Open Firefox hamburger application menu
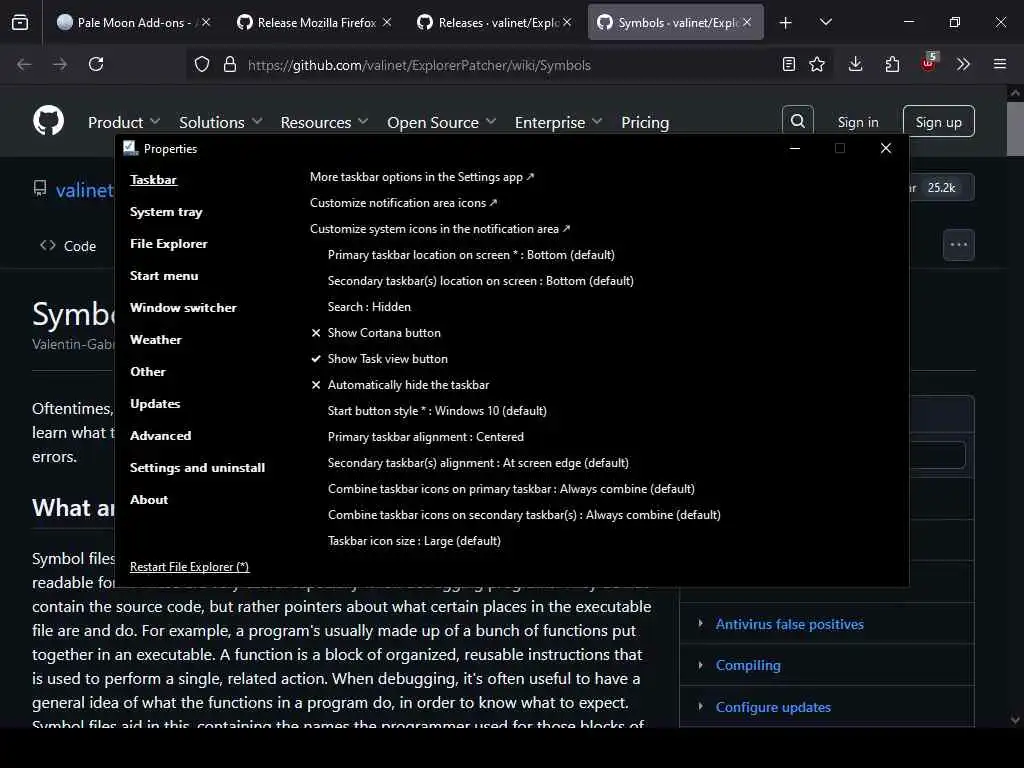 (x=1000, y=64)
